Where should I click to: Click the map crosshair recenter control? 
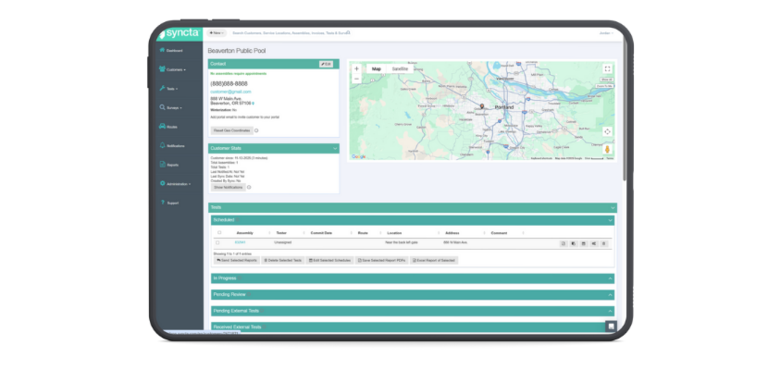[x=607, y=131]
